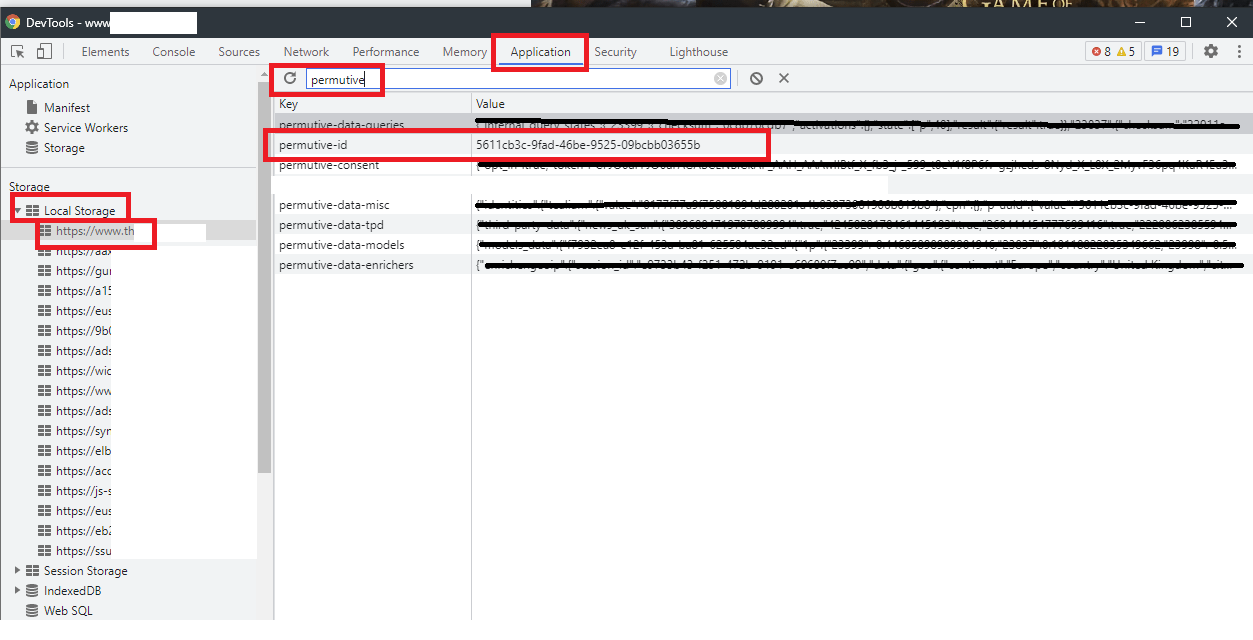Click the grid icon beside https://a15

click(x=44, y=291)
